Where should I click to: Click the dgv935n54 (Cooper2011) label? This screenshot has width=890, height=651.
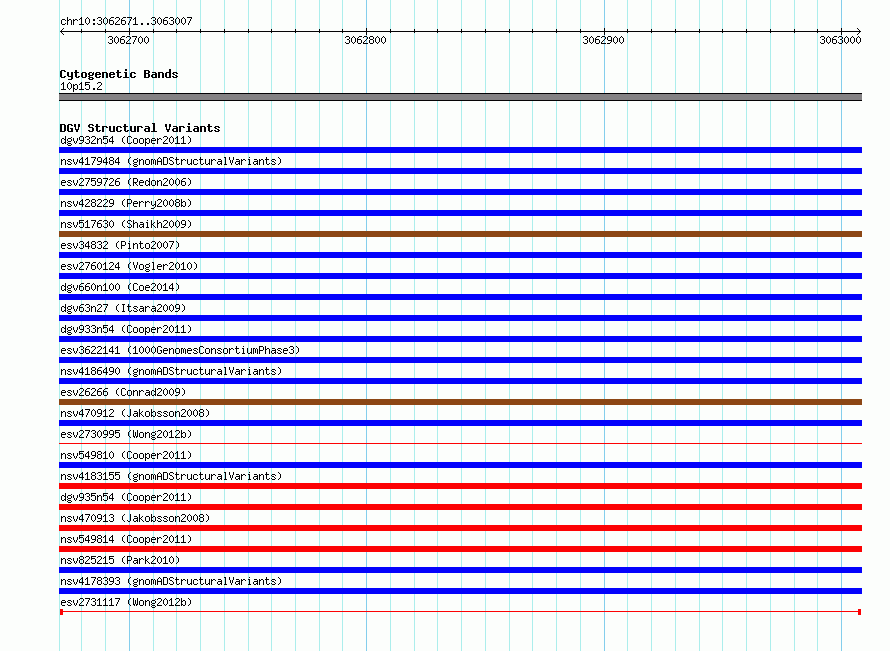coord(126,497)
